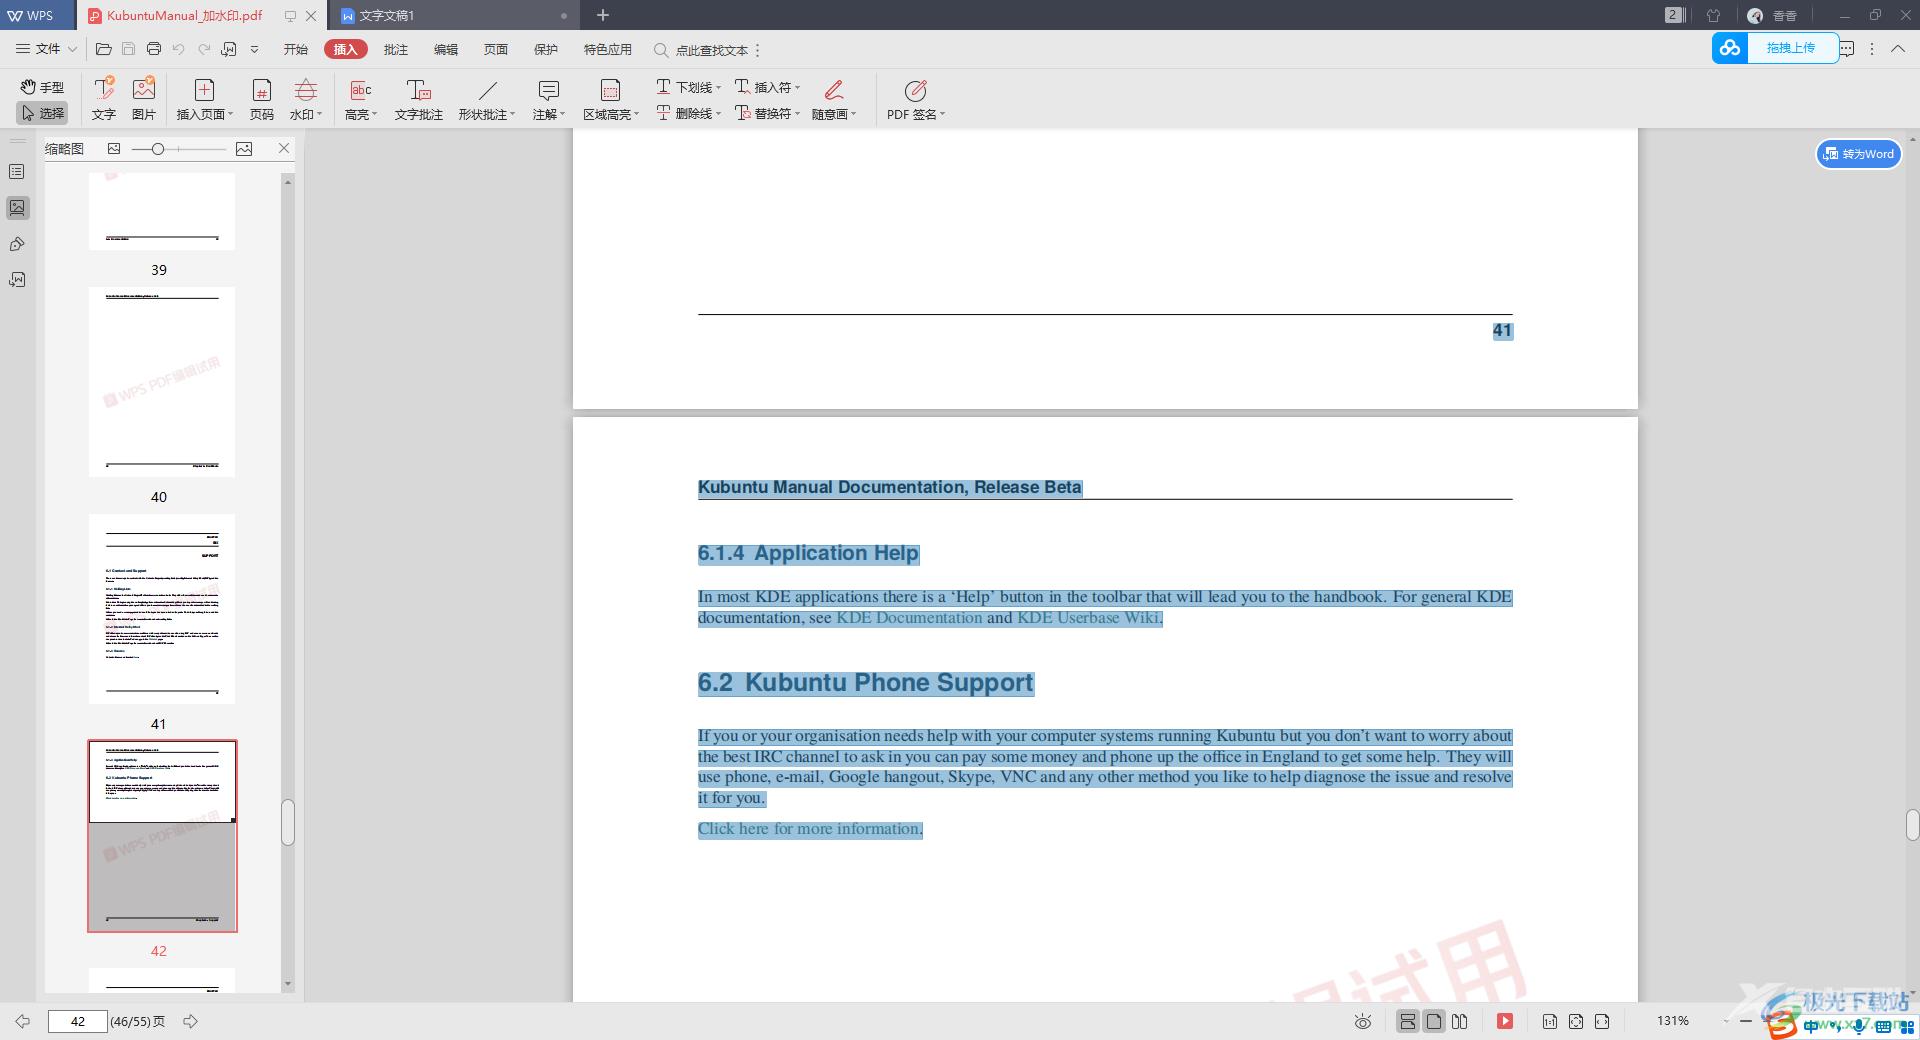Open the Watermark (水印) dropdown

click(x=306, y=99)
